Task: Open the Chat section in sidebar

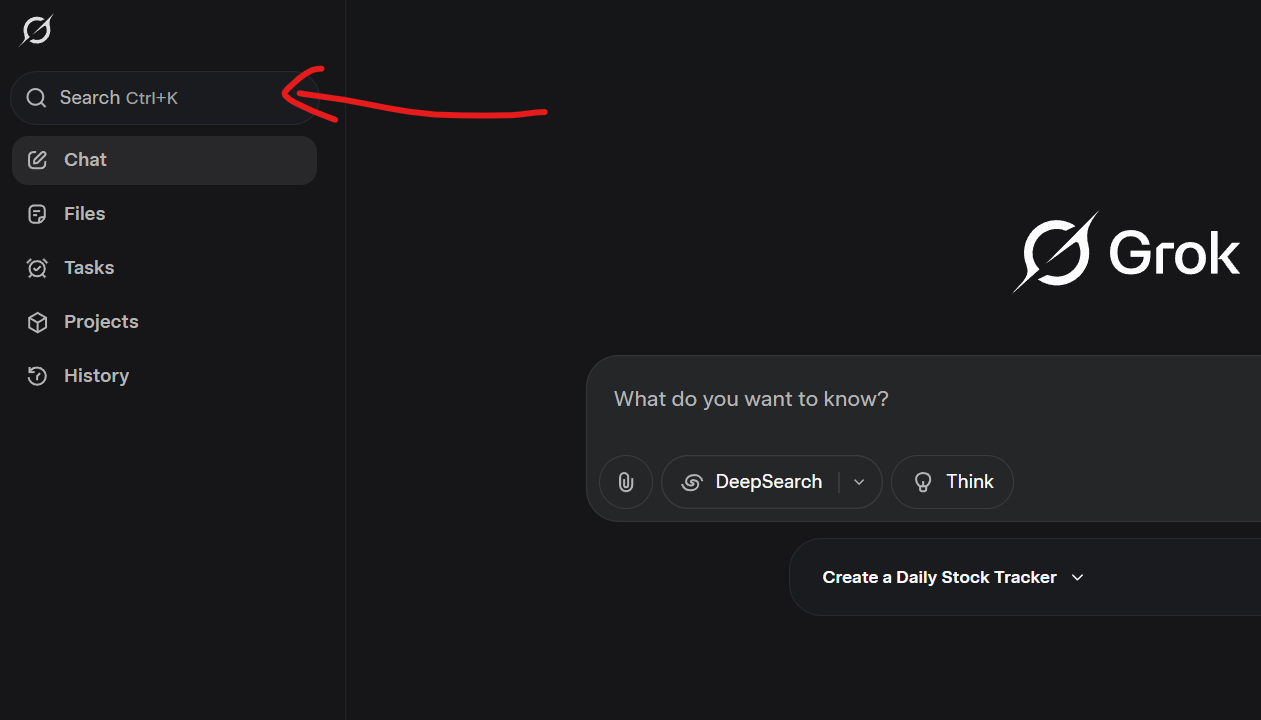Action: tap(164, 160)
